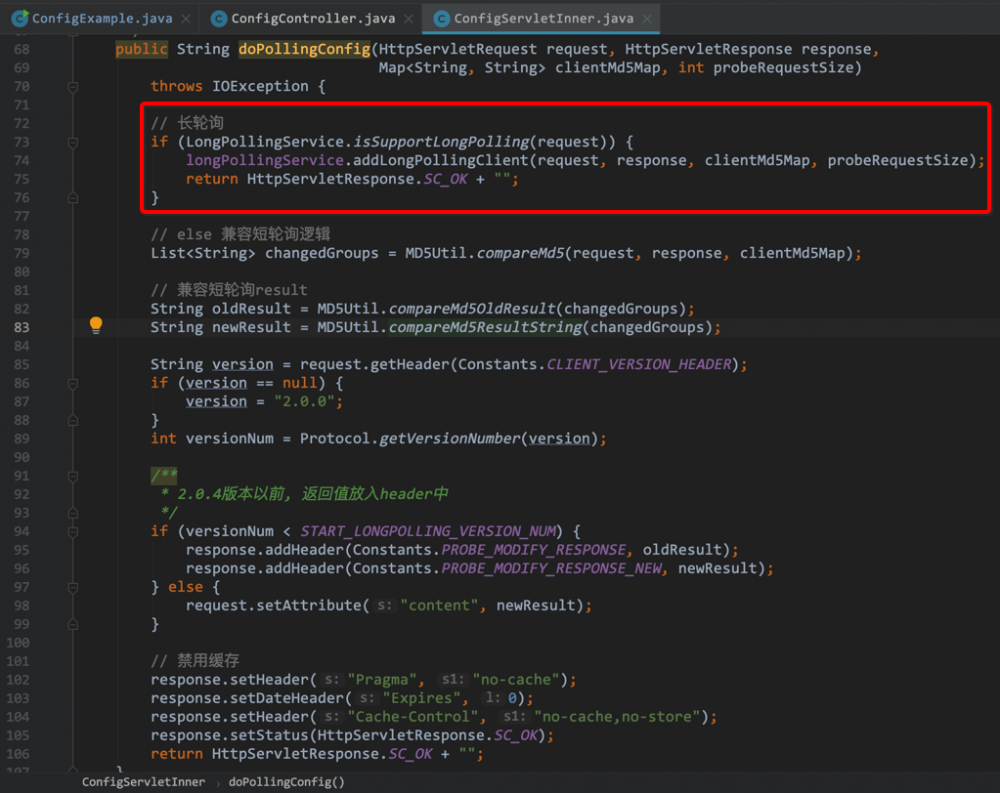
Task: Click the fold end marker at line 88
Action: 73,421
